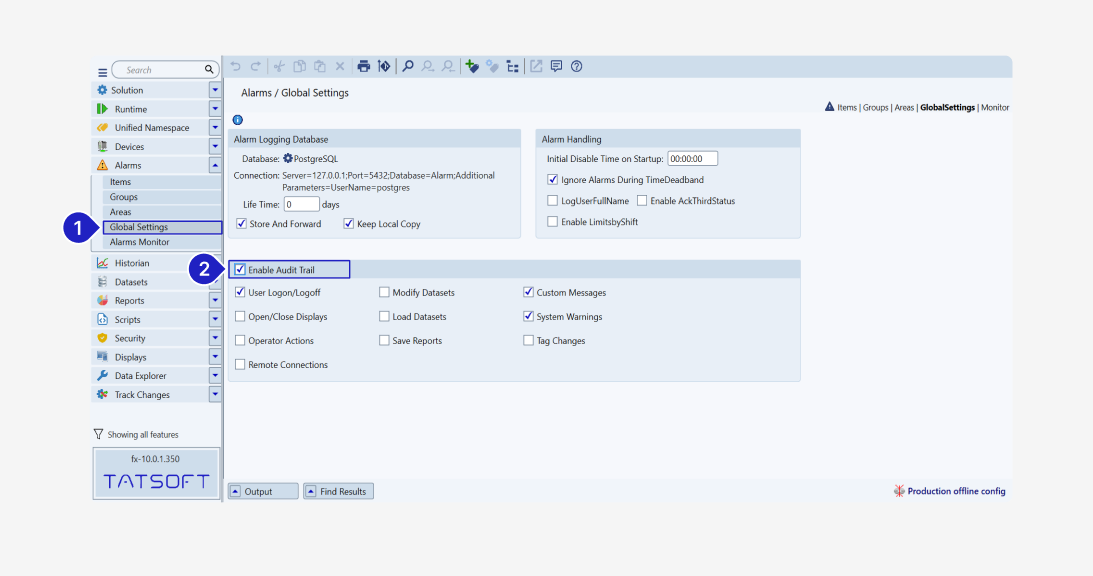Open the Help question mark icon
The image size is (1093, 576).
click(x=577, y=67)
